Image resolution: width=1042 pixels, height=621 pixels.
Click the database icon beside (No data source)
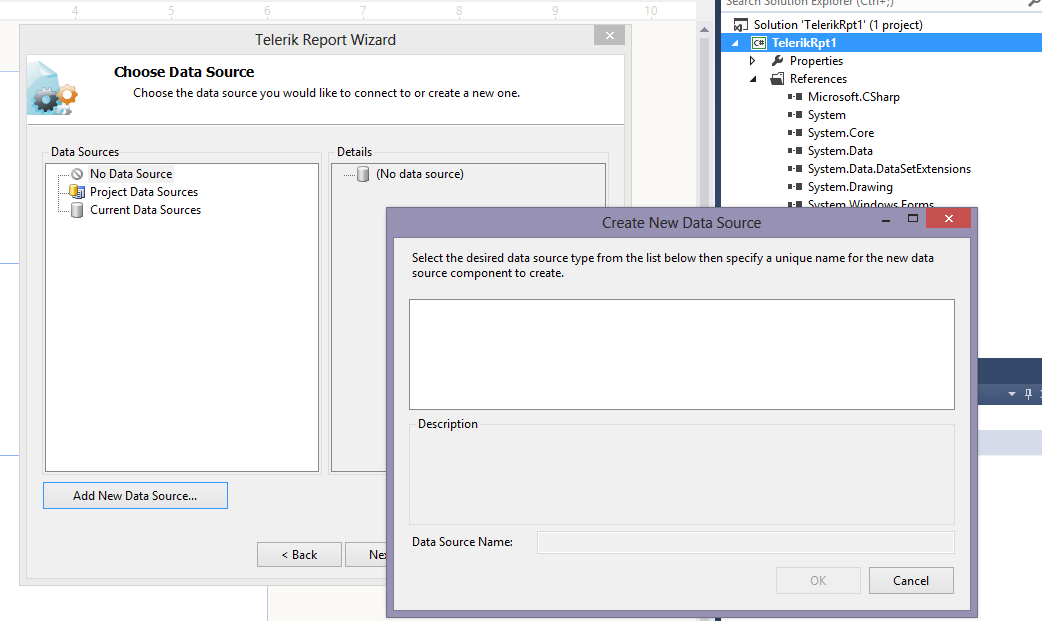pos(363,174)
